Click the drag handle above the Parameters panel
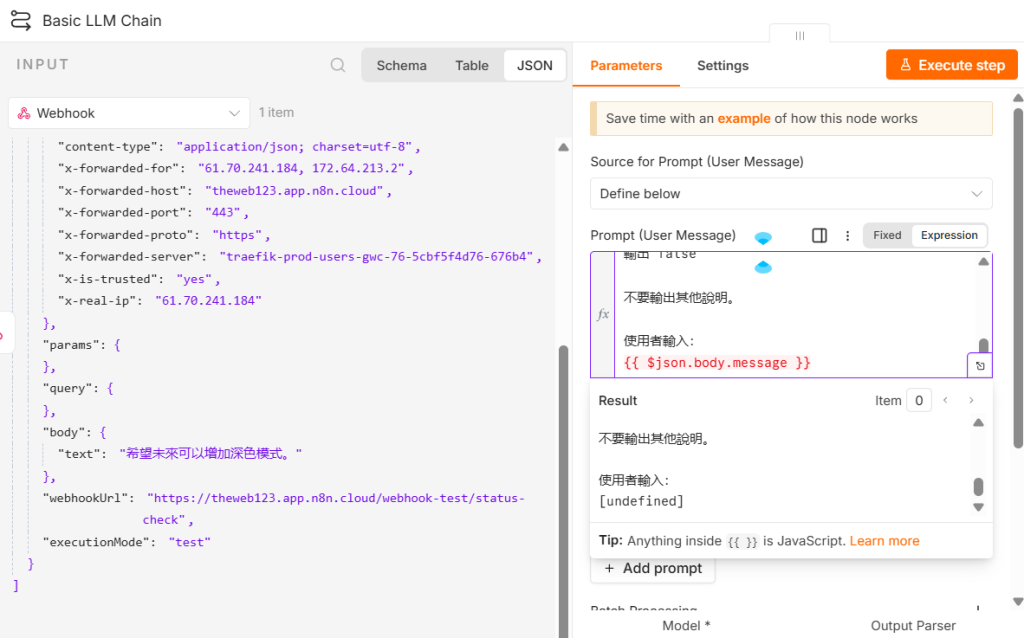The width and height of the screenshot is (1024, 638). point(799,35)
